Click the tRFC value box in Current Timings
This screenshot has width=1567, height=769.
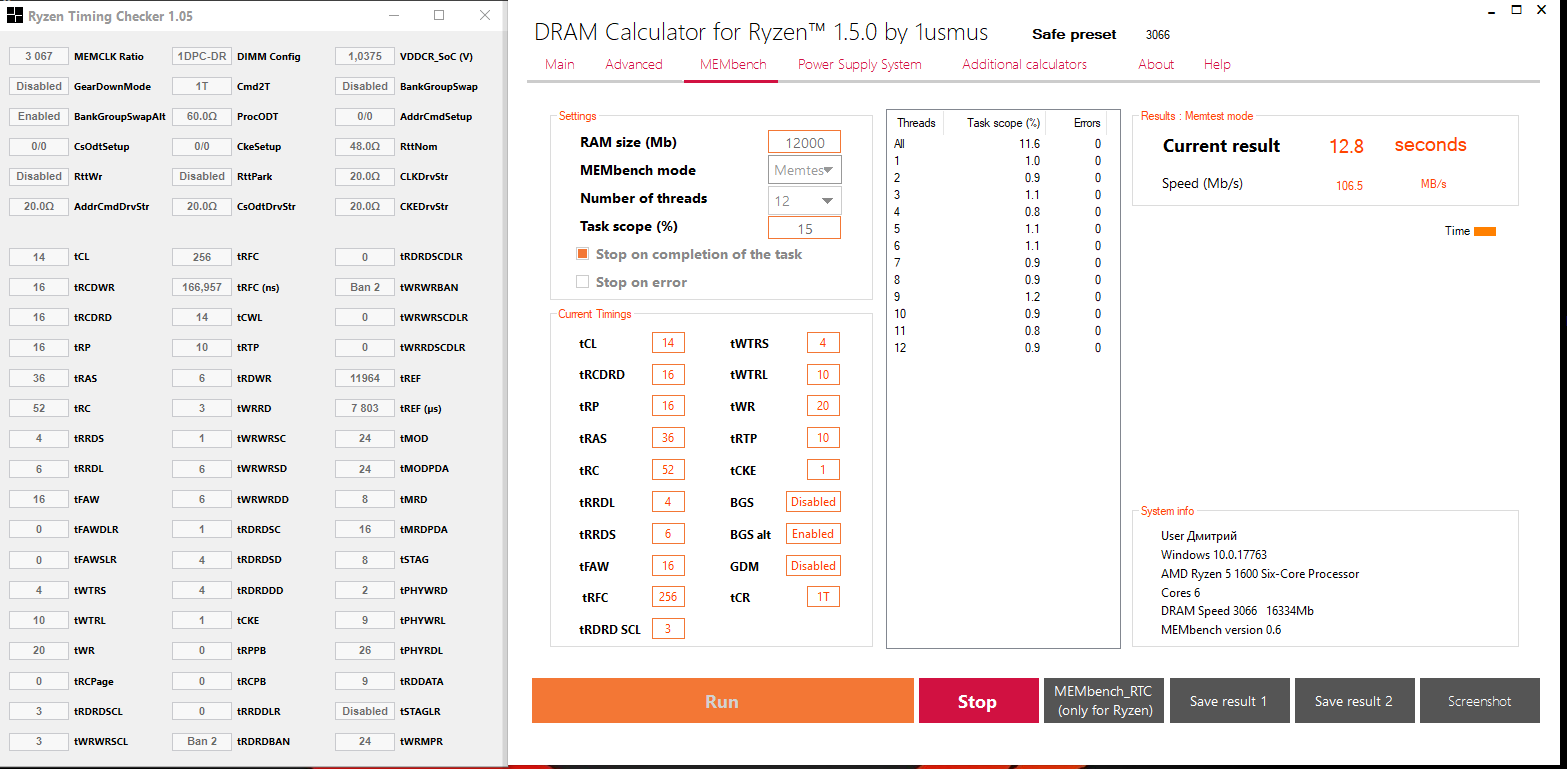[x=668, y=597]
